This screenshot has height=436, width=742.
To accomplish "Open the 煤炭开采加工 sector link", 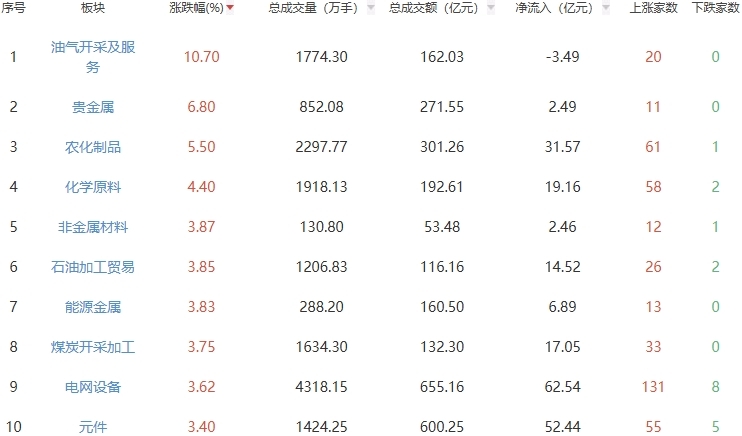I will pyautogui.click(x=93, y=347).
